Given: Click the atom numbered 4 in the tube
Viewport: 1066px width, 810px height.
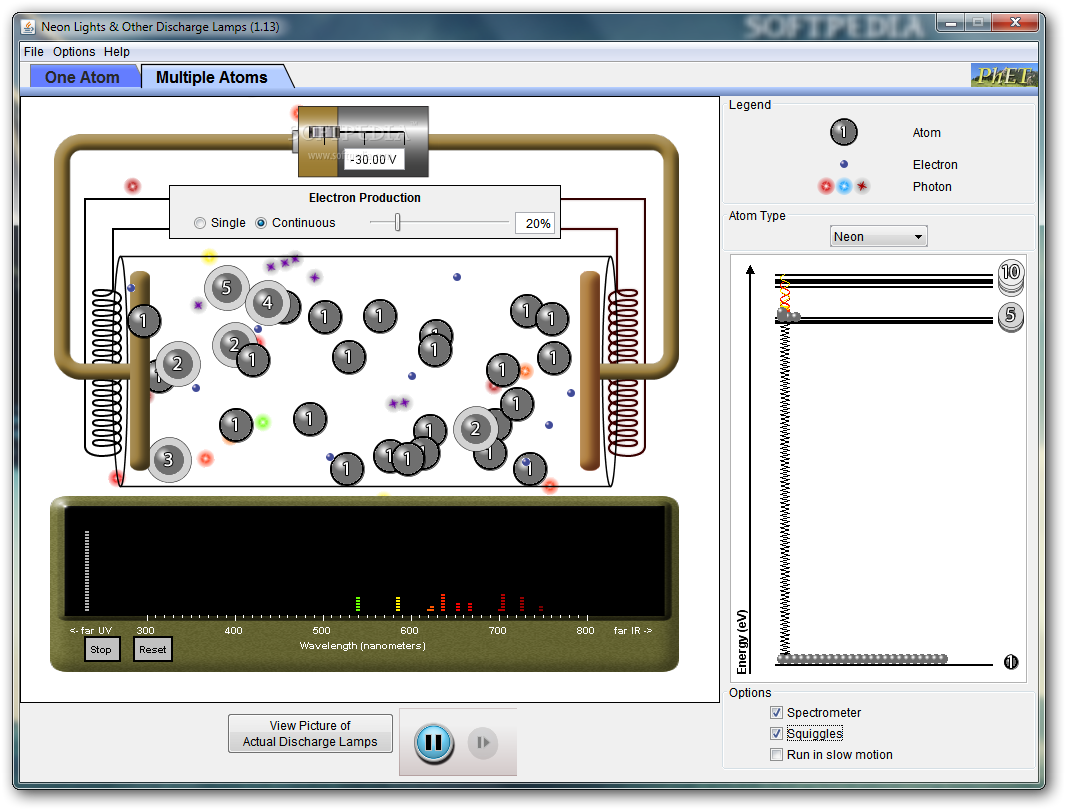Looking at the screenshot, I should pyautogui.click(x=267, y=303).
